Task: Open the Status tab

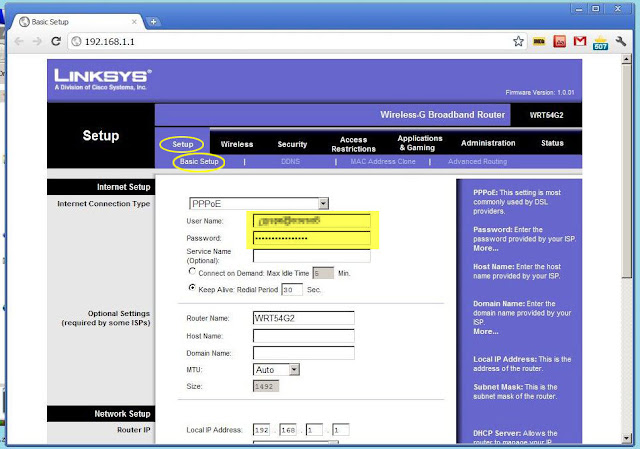Action: (x=552, y=143)
